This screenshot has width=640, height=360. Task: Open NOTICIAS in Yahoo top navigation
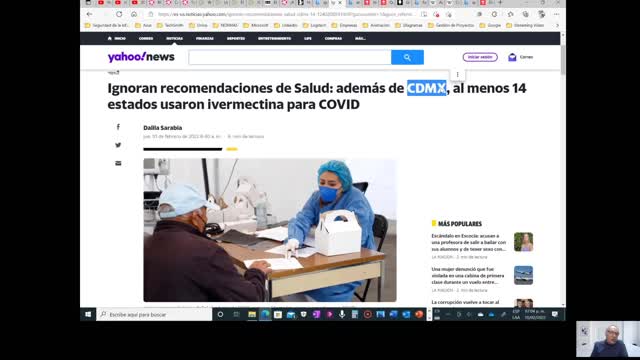coord(174,38)
